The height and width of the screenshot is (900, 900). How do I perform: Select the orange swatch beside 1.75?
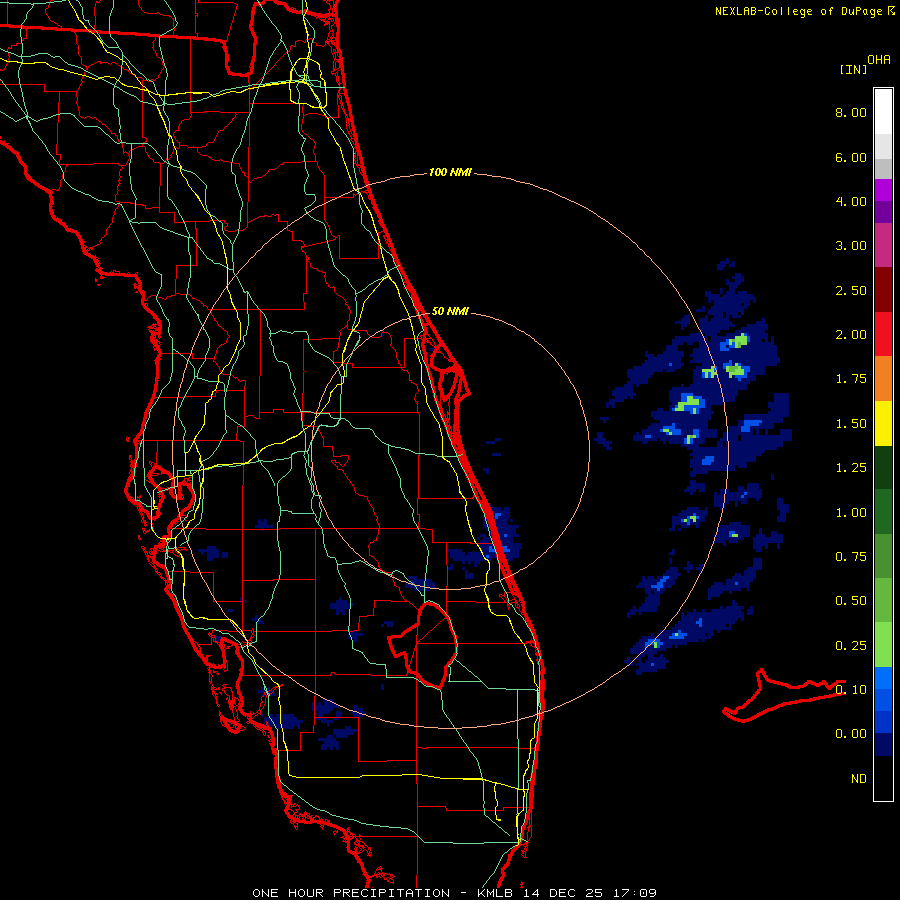click(x=883, y=378)
